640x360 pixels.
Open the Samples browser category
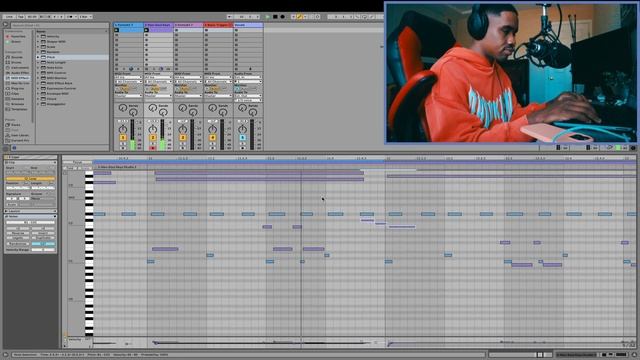click(x=17, y=99)
